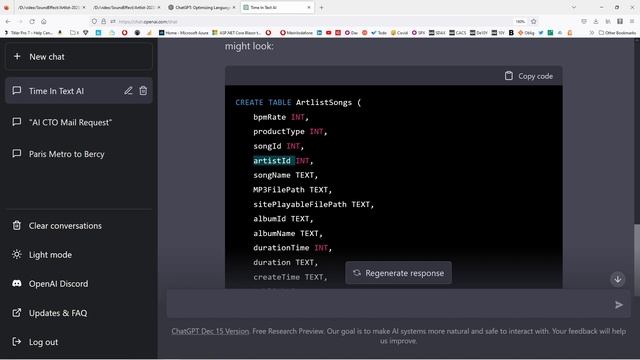List all tabs with the chevron dropdown
Image resolution: width=640 pixels, height=360 pixels.
pyautogui.click(x=573, y=7)
